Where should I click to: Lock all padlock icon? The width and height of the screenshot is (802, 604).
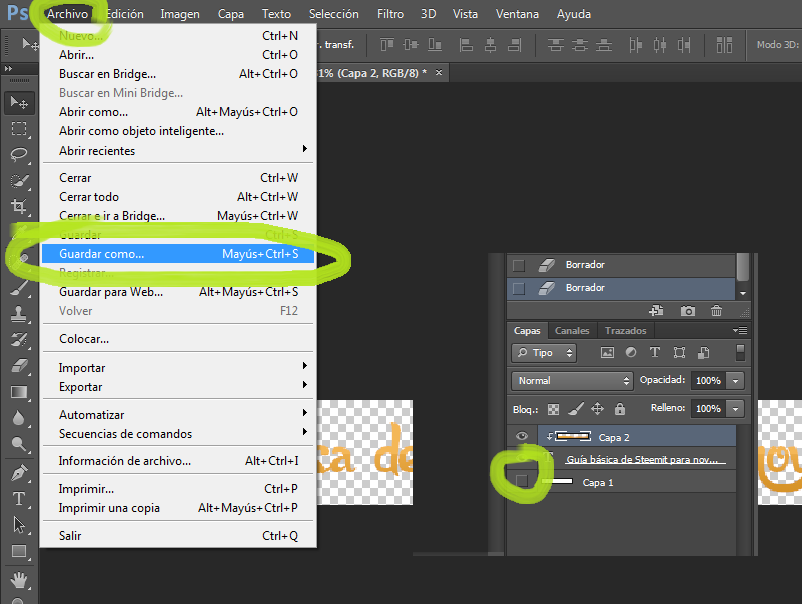[620, 409]
